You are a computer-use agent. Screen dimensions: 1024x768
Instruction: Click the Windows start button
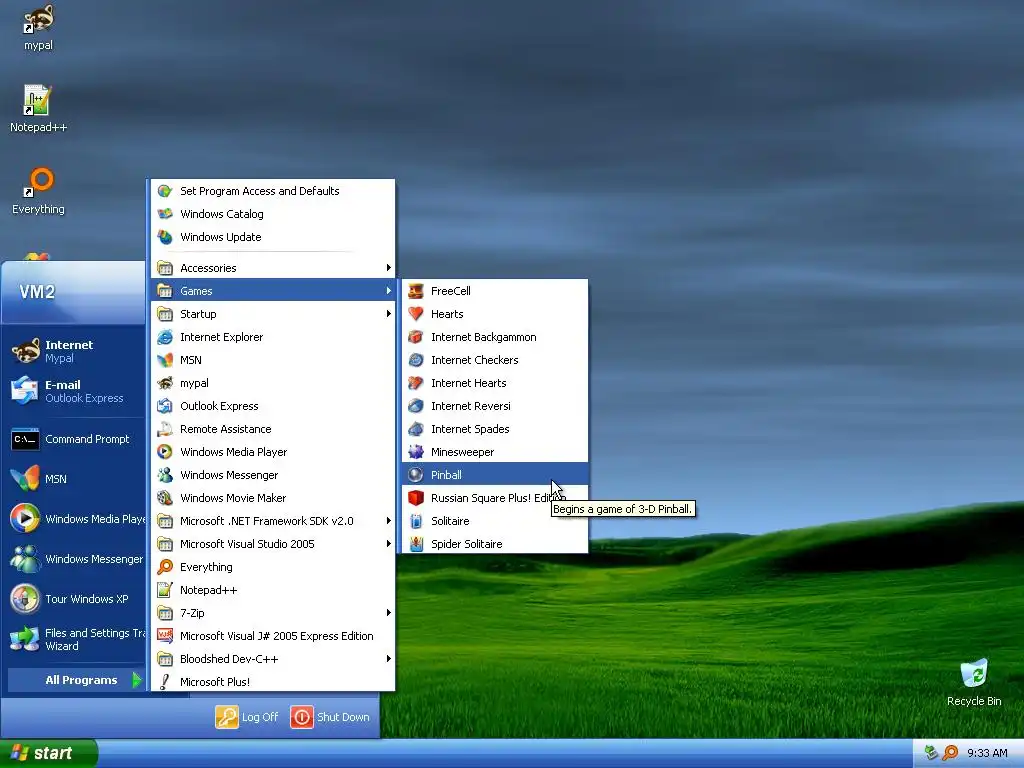pyautogui.click(x=48, y=753)
